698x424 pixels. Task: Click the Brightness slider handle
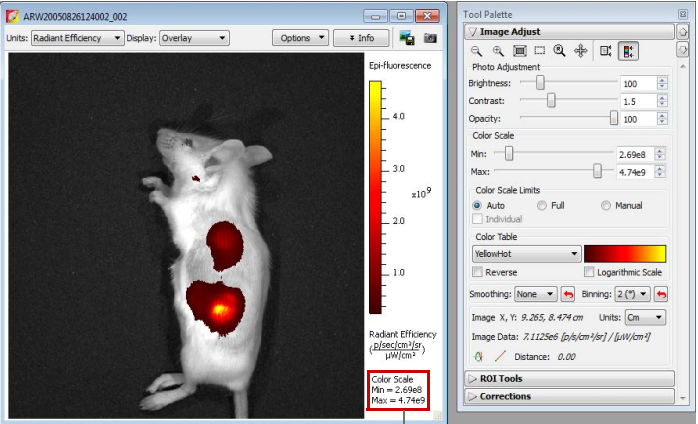point(540,83)
